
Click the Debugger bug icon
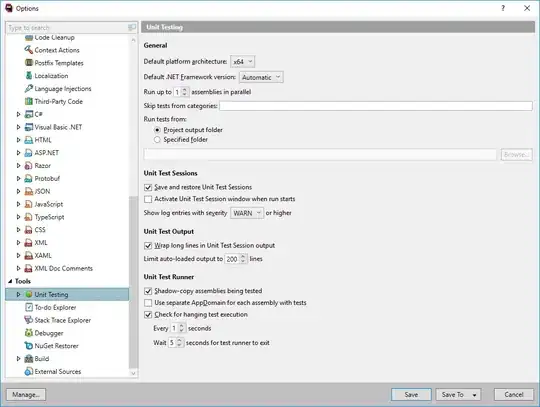tap(29, 333)
